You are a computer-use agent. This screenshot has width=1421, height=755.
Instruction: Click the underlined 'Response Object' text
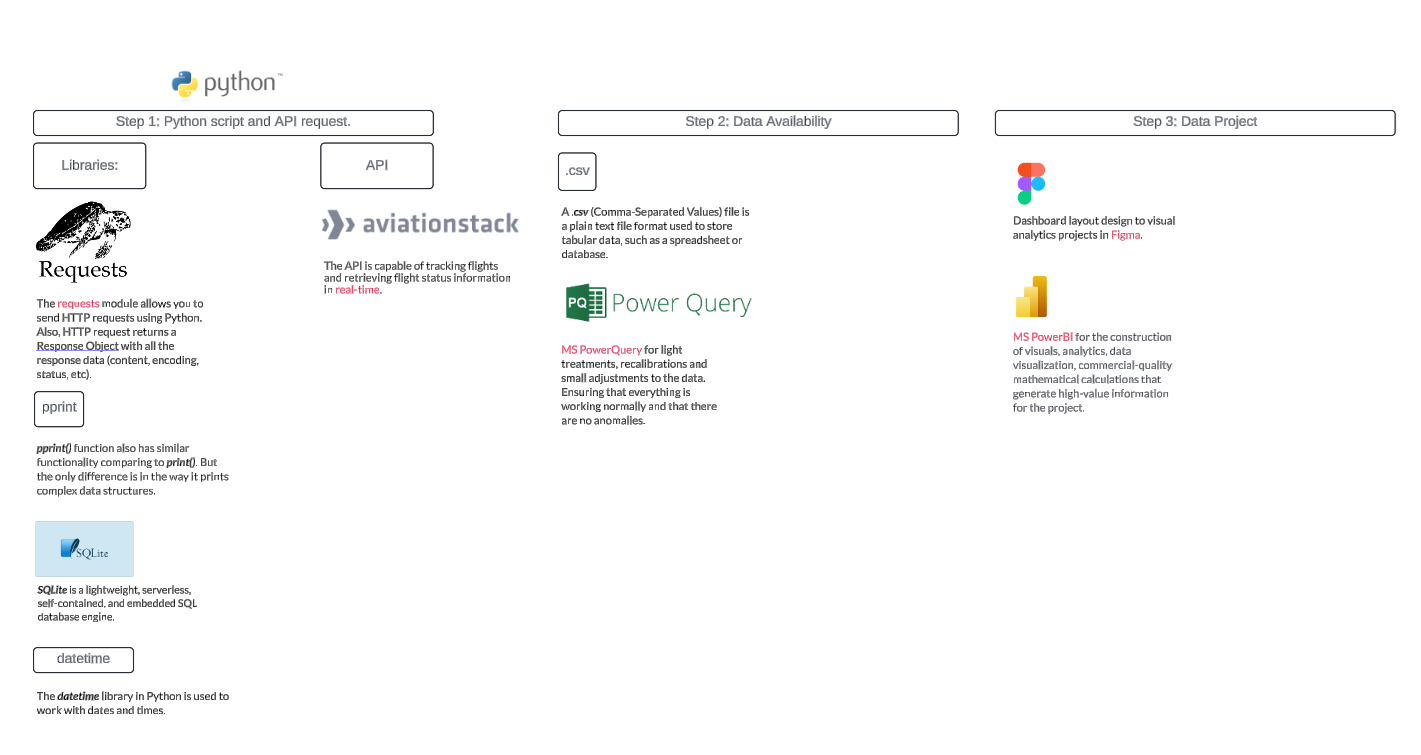click(x=78, y=346)
